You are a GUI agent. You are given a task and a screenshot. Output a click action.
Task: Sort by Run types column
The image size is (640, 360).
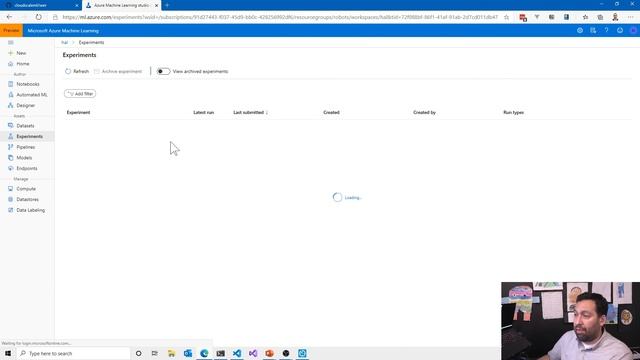click(x=513, y=112)
